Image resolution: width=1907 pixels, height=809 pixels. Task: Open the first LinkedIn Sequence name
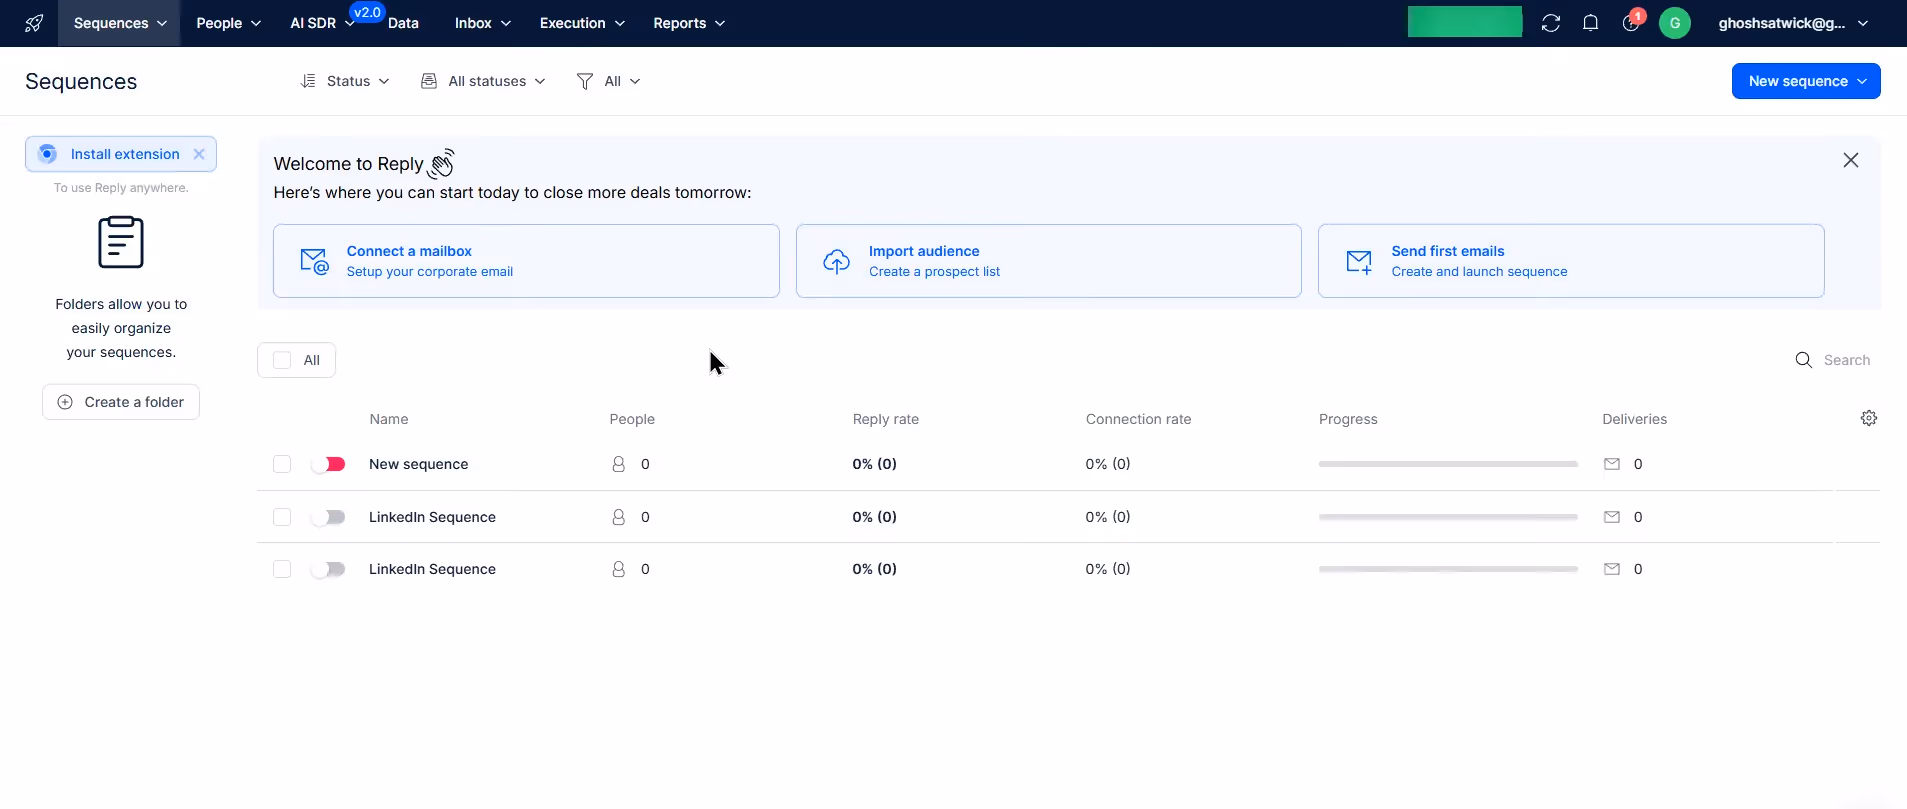coord(432,517)
